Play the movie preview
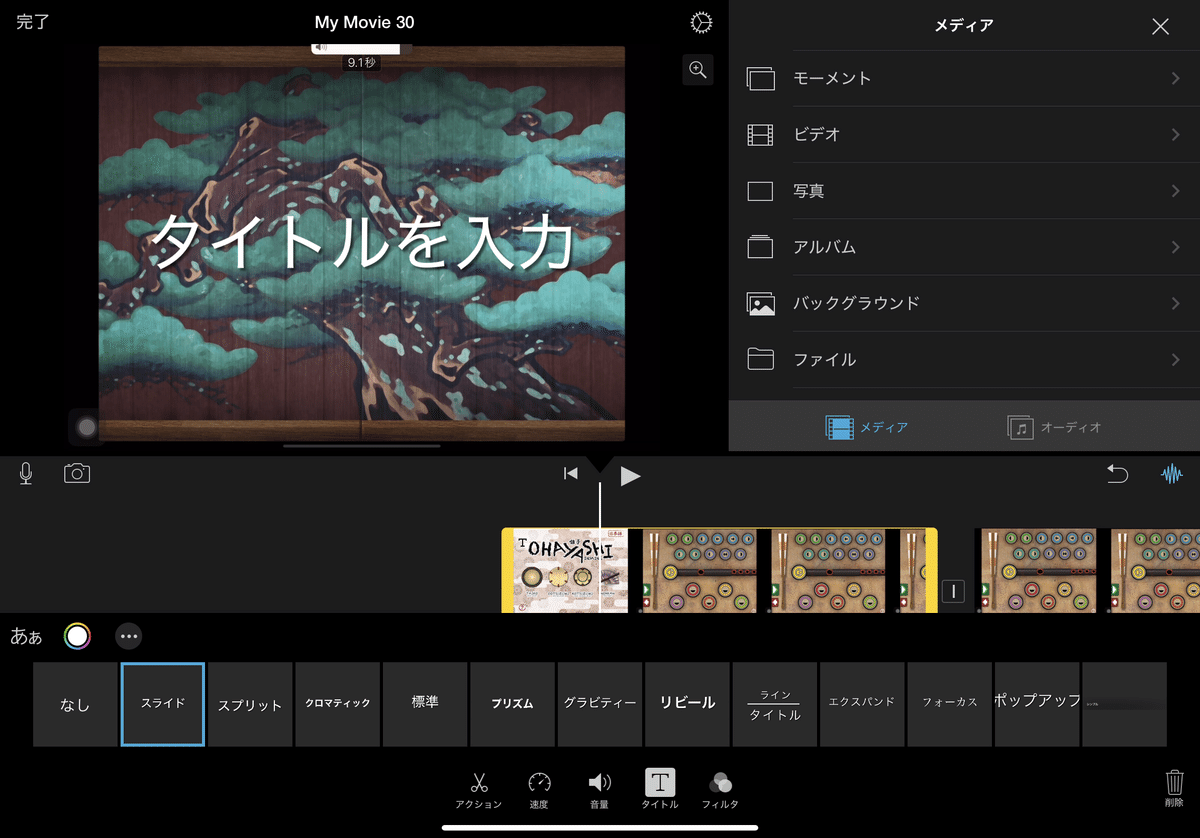This screenshot has width=1200, height=838. pyautogui.click(x=630, y=476)
